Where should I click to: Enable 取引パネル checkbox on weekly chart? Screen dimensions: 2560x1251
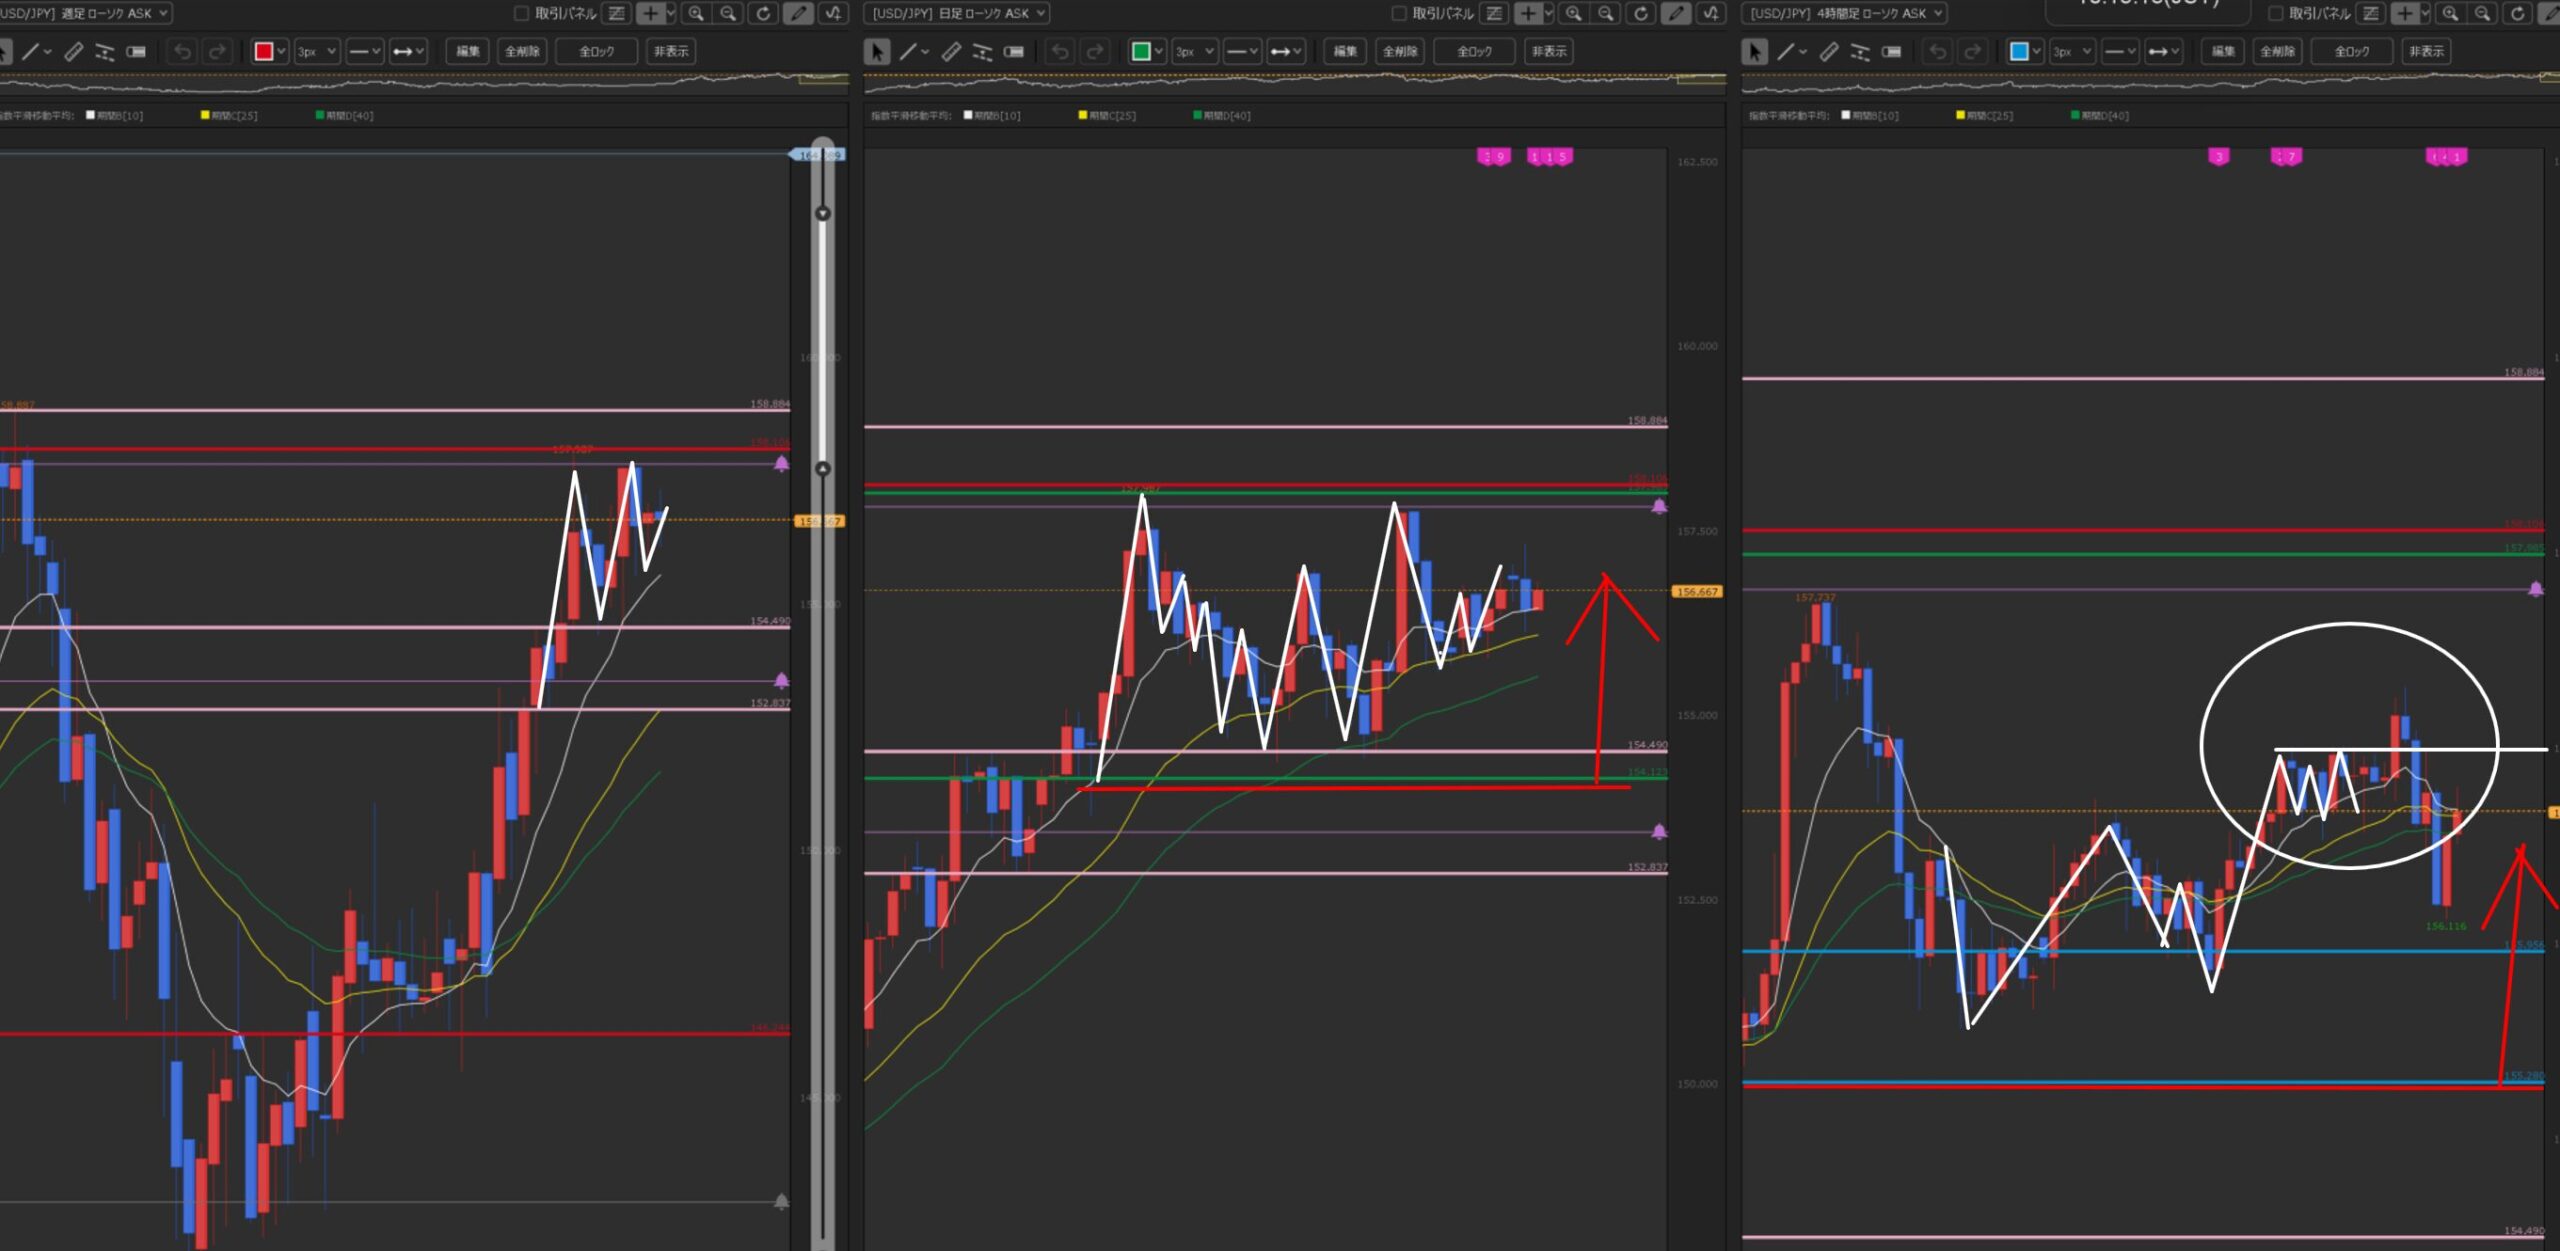click(521, 13)
